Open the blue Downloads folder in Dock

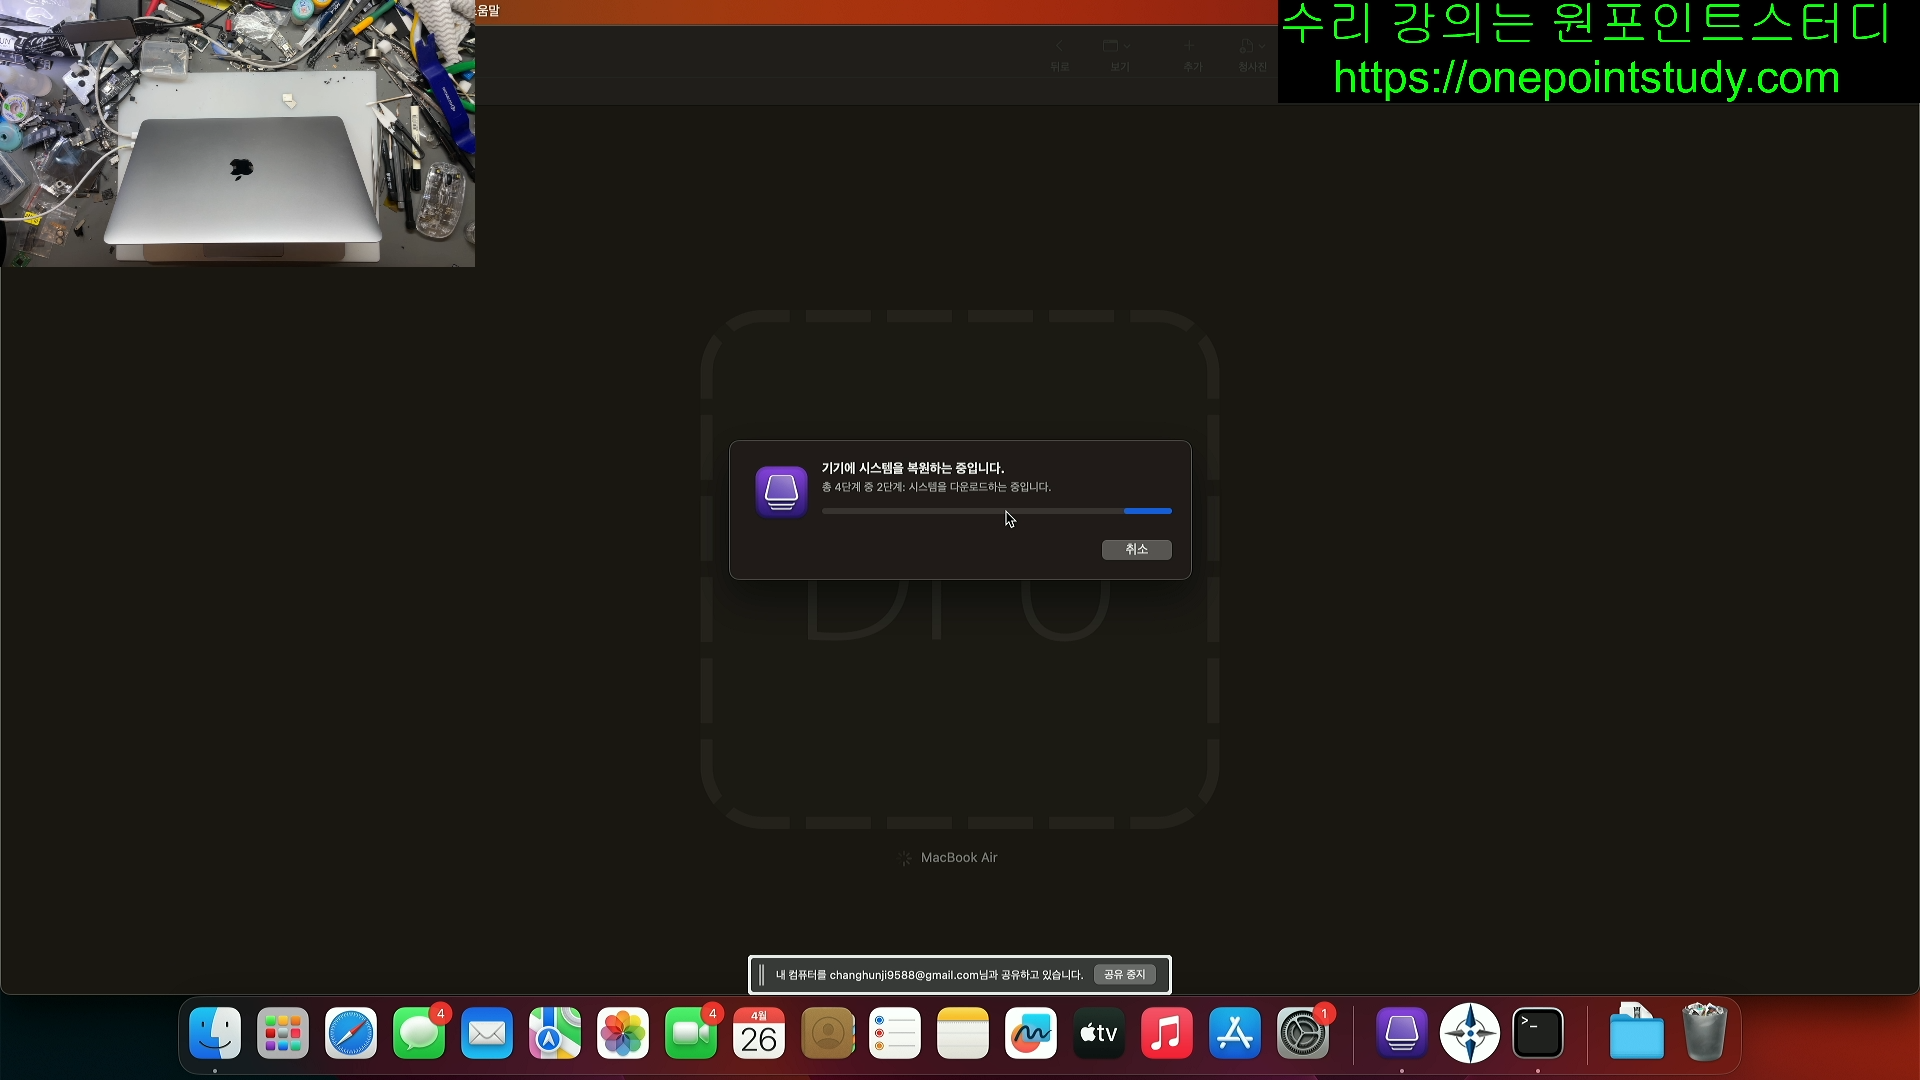click(x=1637, y=1031)
